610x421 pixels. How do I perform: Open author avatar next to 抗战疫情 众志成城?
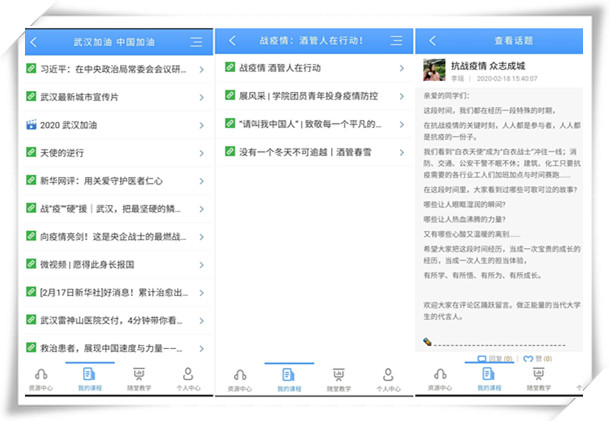pos(435,70)
